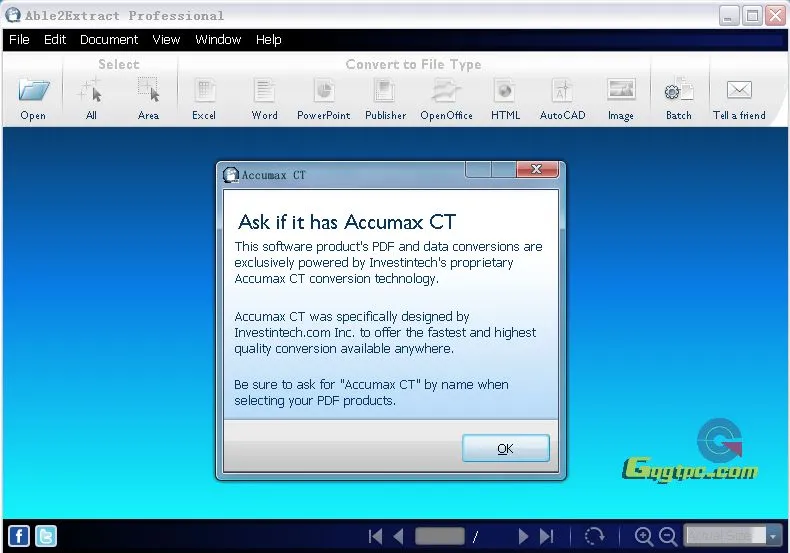Click the page number input field

coord(439,536)
